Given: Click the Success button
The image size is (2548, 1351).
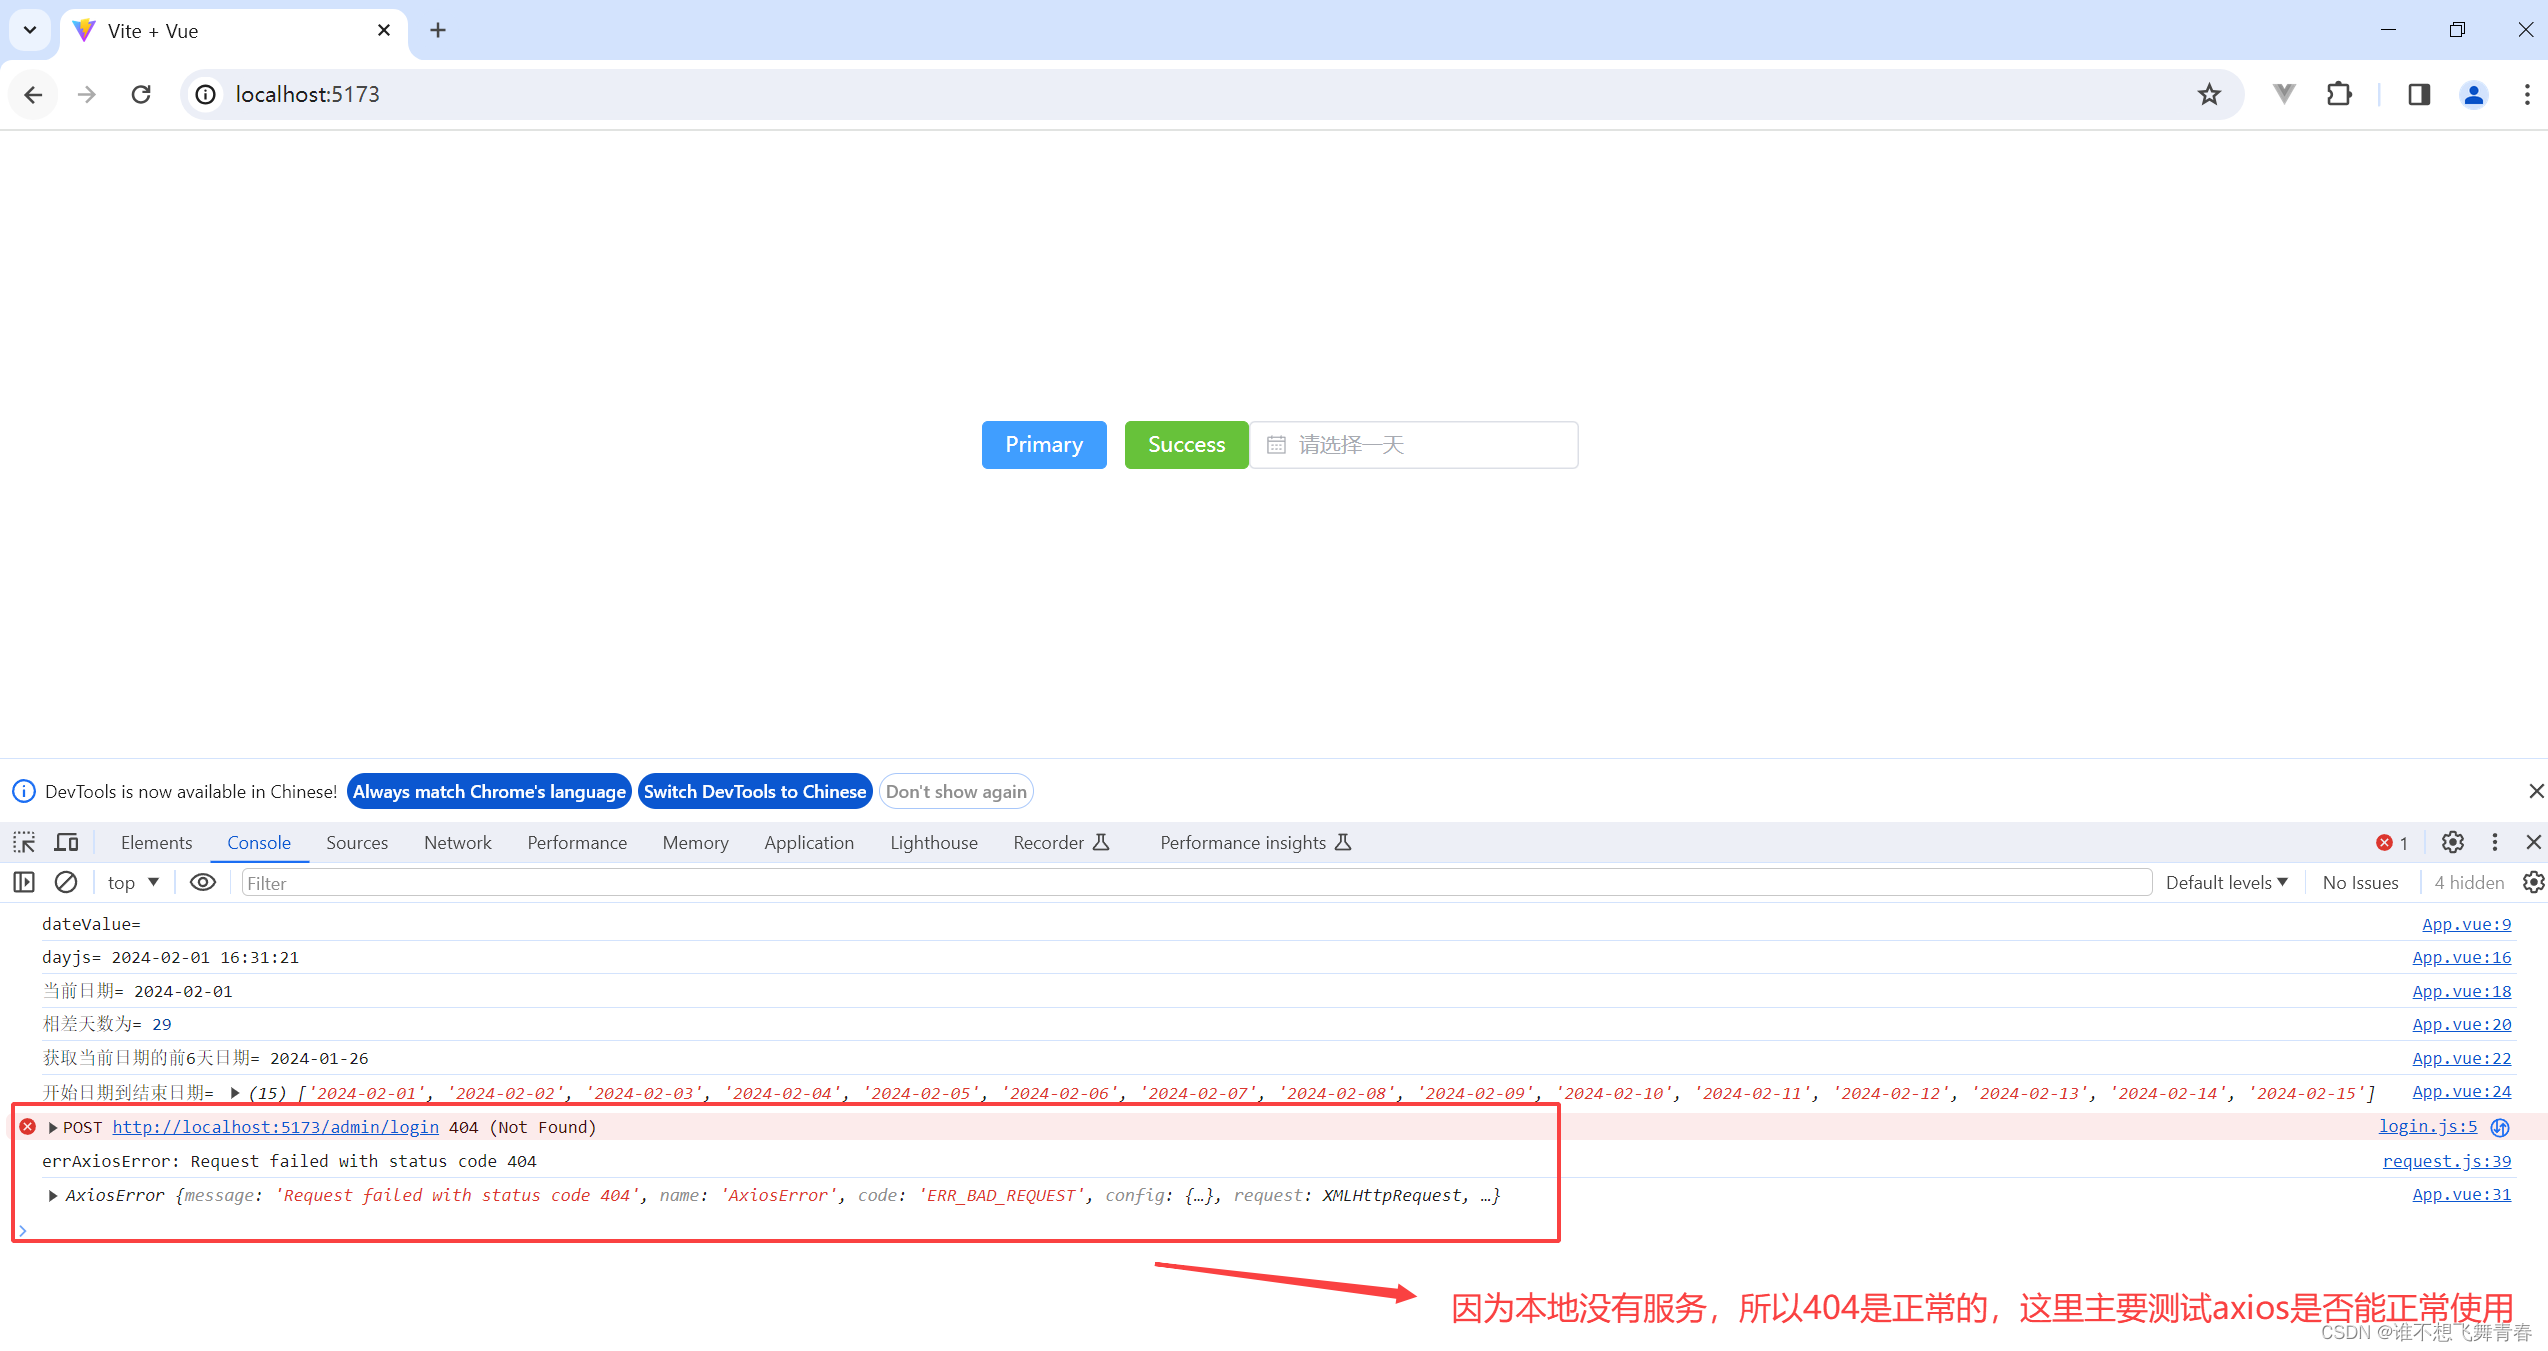Looking at the screenshot, I should coord(1186,443).
